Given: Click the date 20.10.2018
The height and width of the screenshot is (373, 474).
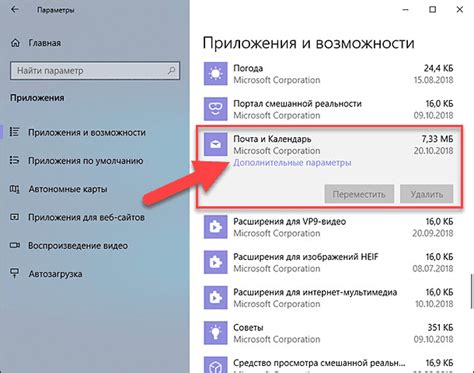Looking at the screenshot, I should 433,151.
